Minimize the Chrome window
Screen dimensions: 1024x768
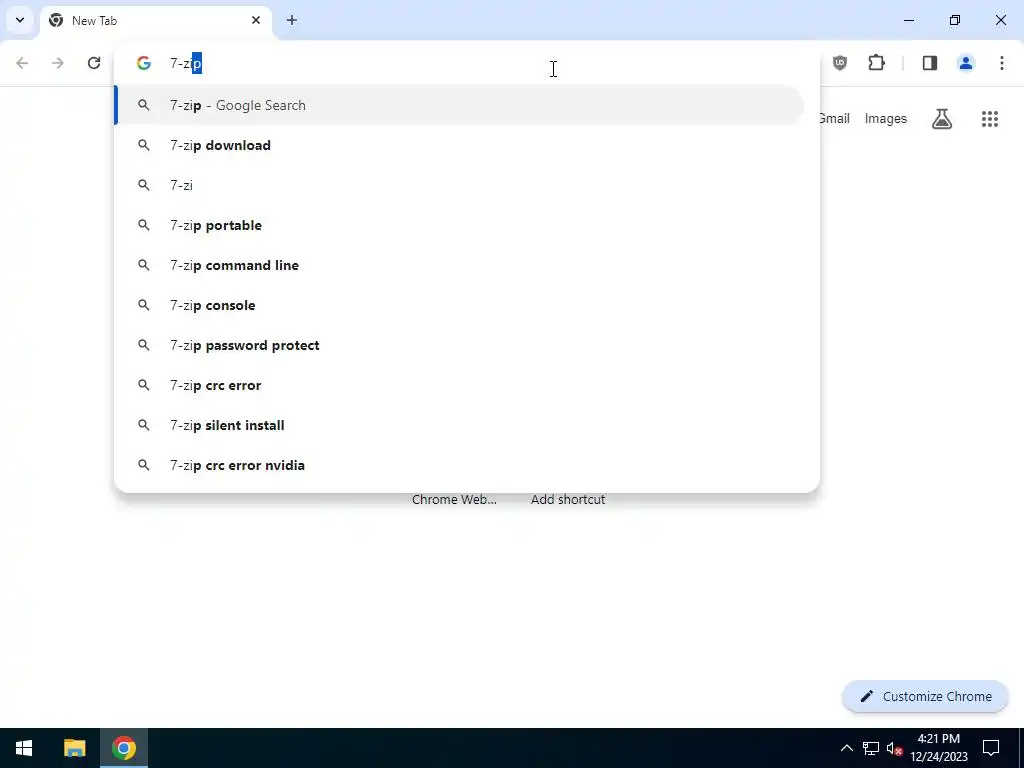pyautogui.click(x=908, y=20)
